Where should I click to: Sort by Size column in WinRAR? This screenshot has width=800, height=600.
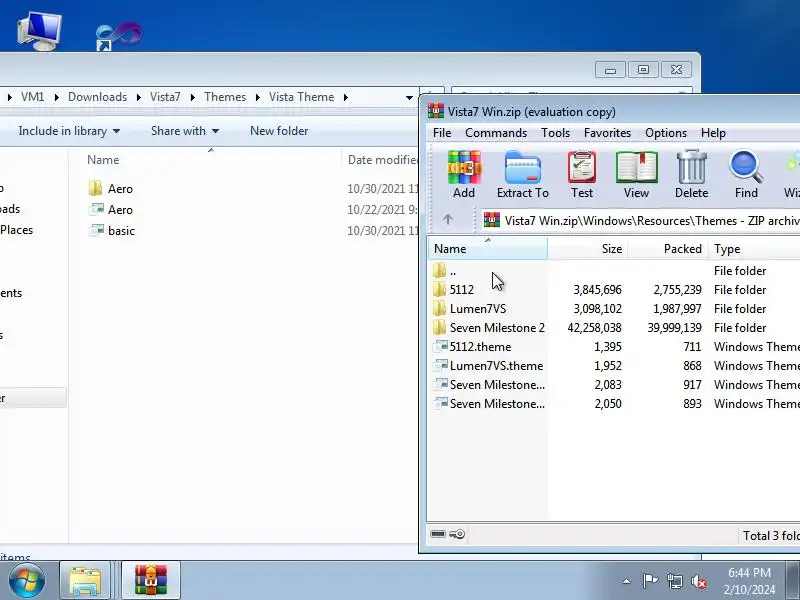[588, 249]
